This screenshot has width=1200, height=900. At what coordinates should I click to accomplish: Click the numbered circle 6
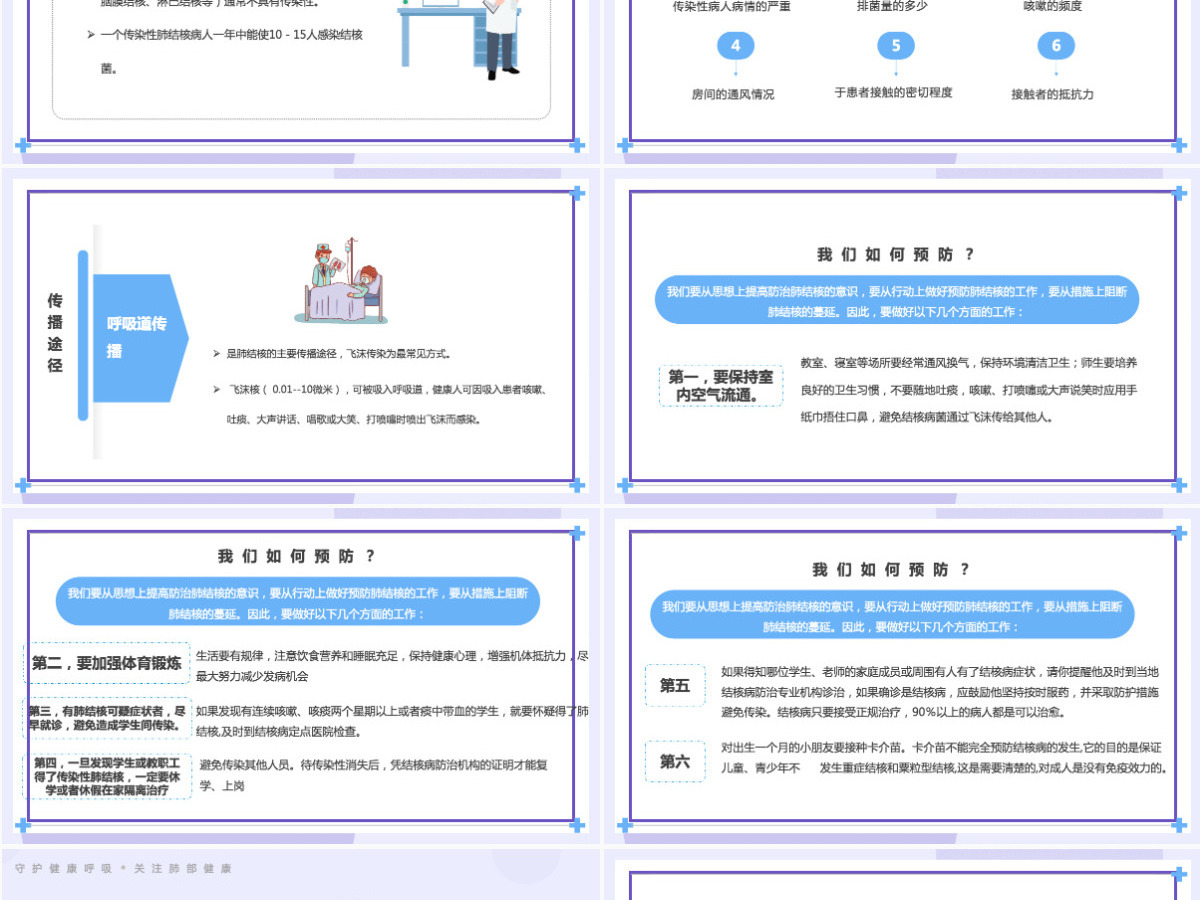[x=1056, y=46]
